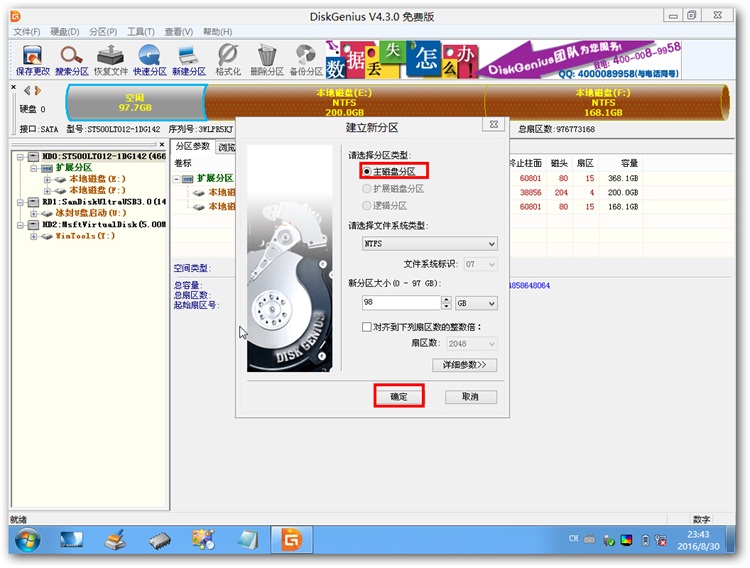The height and width of the screenshot is (568, 750).
Task: Click the 格式化 toolbar icon
Action: (228, 60)
